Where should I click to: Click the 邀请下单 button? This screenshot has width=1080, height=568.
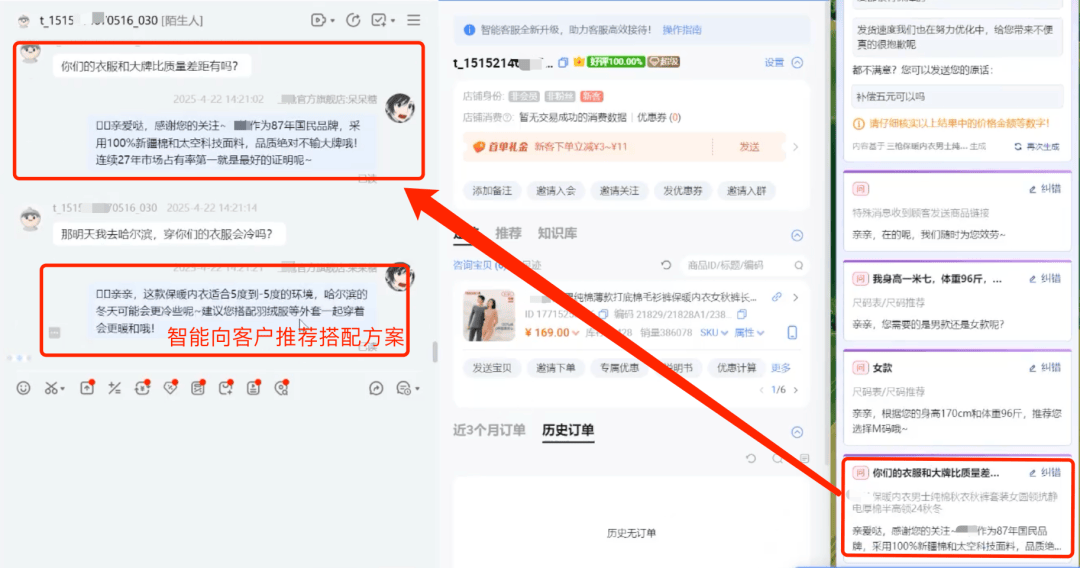(x=556, y=368)
